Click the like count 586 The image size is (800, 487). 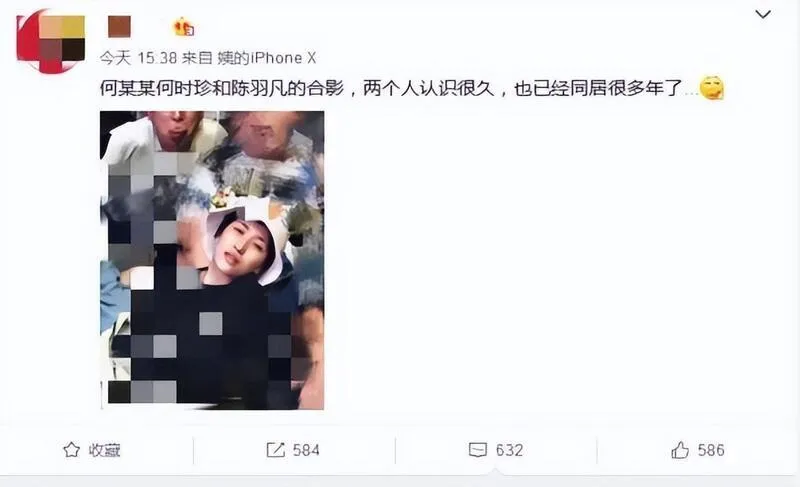[x=711, y=450]
